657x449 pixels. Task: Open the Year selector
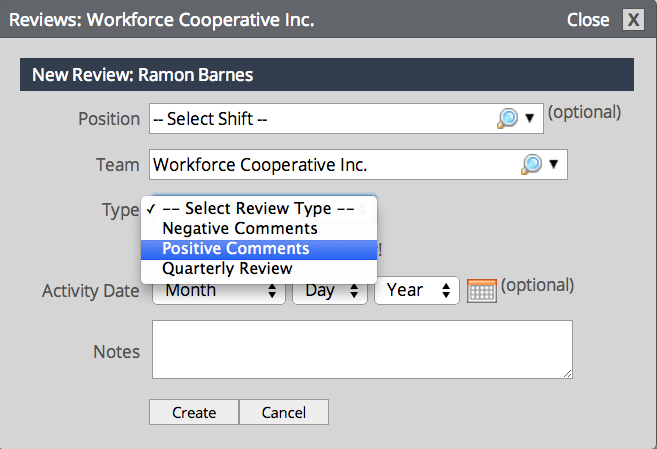tap(417, 290)
